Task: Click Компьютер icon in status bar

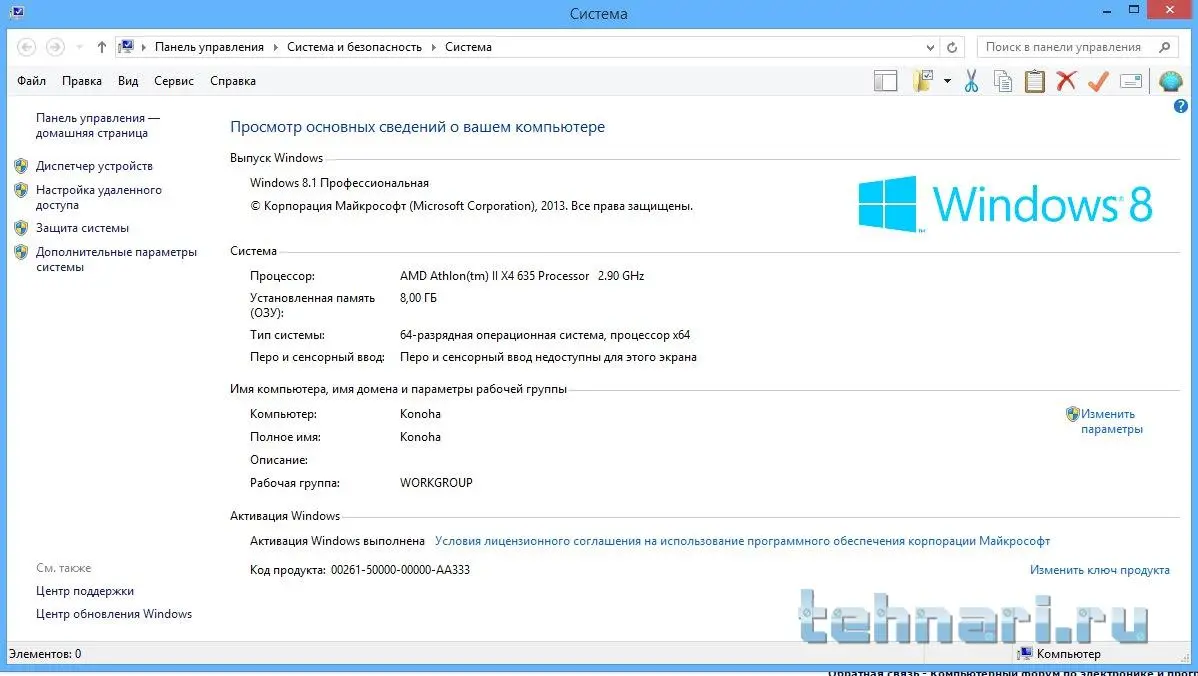Action: tap(1025, 654)
